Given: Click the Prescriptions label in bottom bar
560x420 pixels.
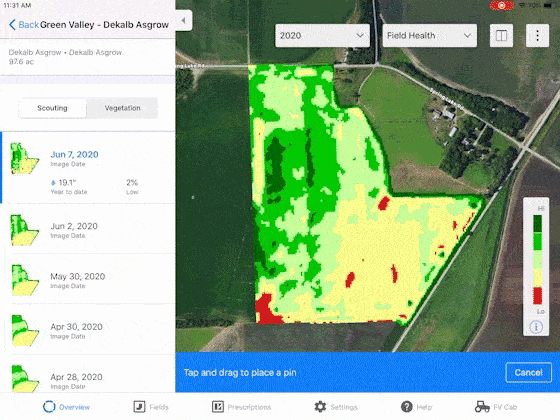Looking at the screenshot, I should point(249,407).
